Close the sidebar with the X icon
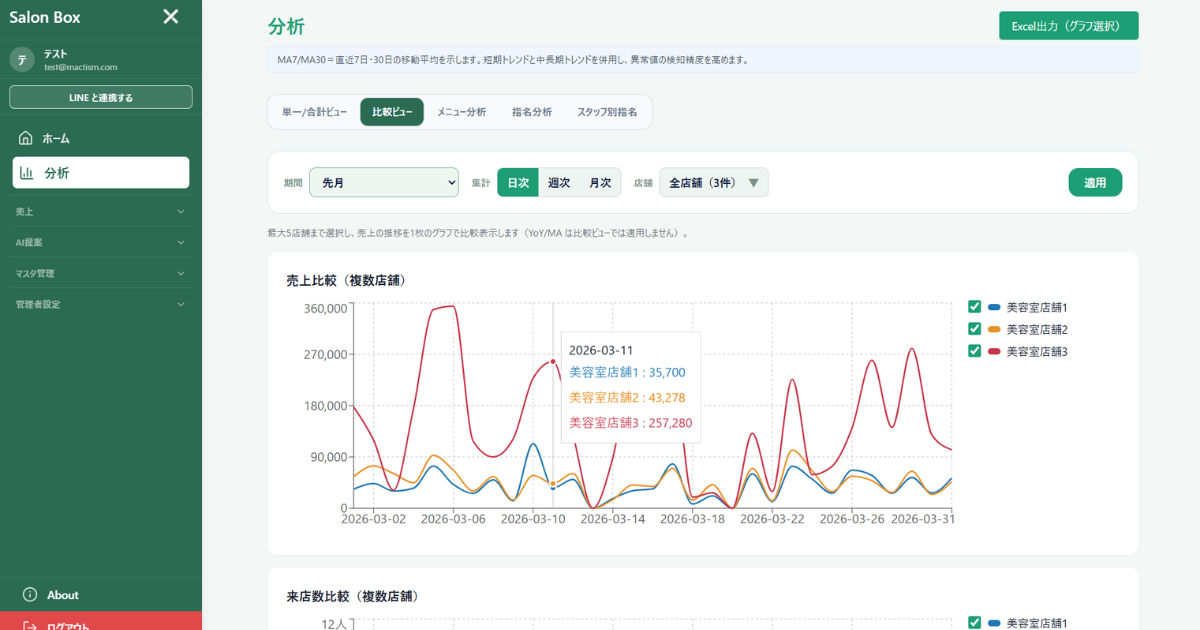1200x630 pixels. click(x=171, y=16)
